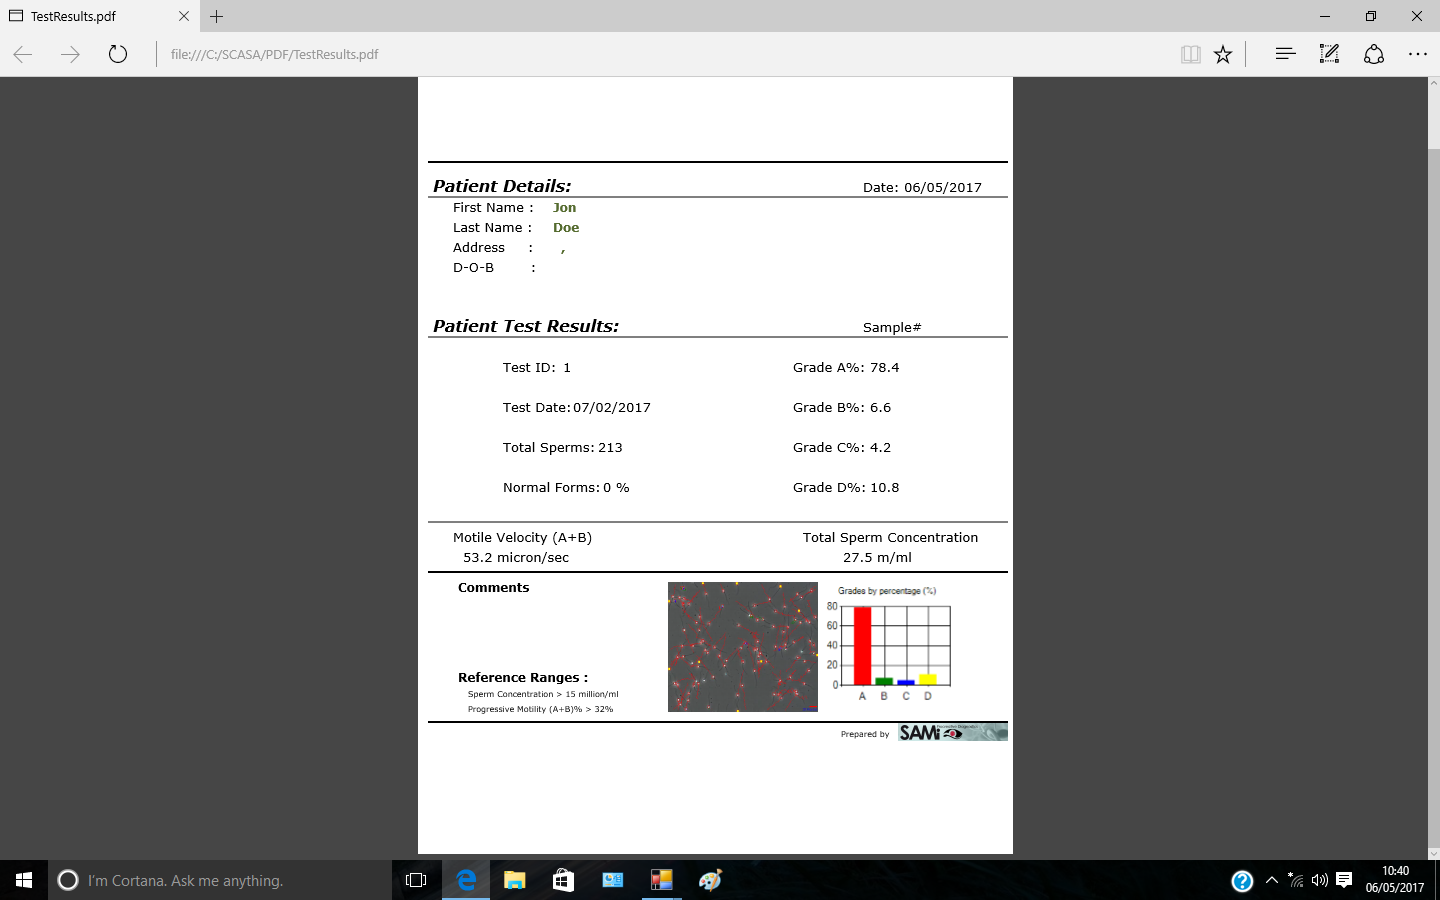Share the current PDF page

pos(1373,54)
